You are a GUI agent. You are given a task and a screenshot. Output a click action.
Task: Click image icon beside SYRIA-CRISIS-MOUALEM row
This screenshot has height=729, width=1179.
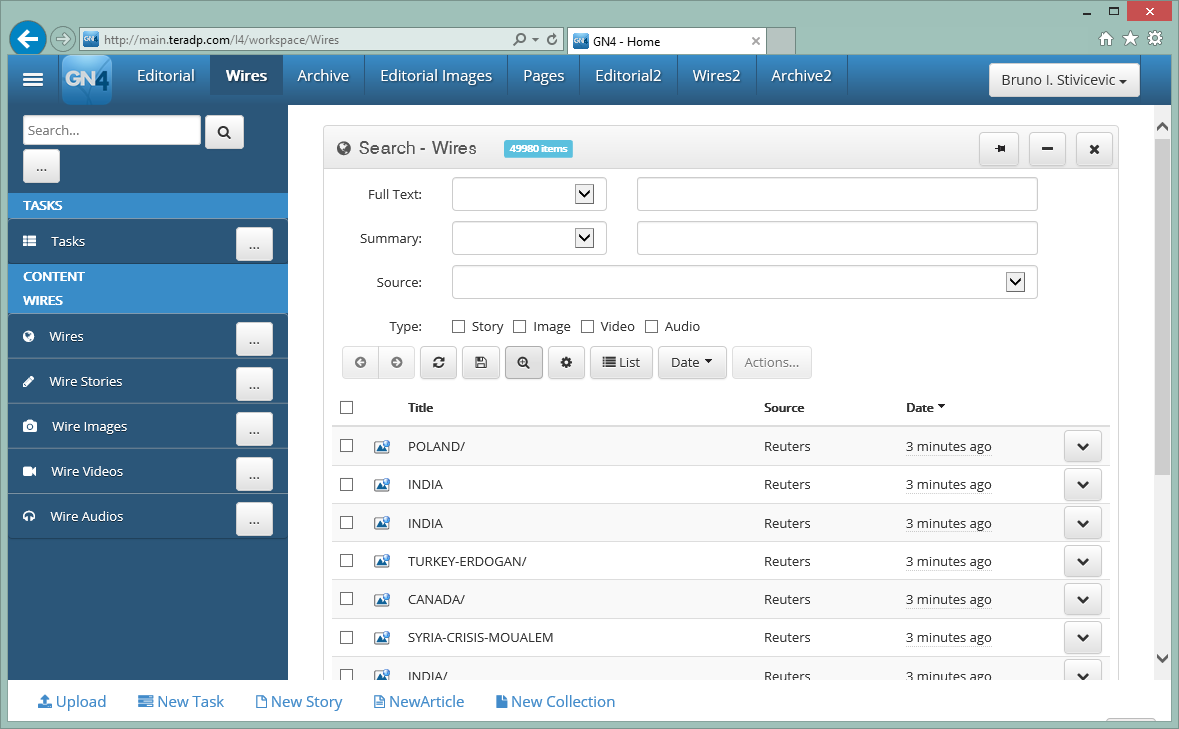(382, 637)
